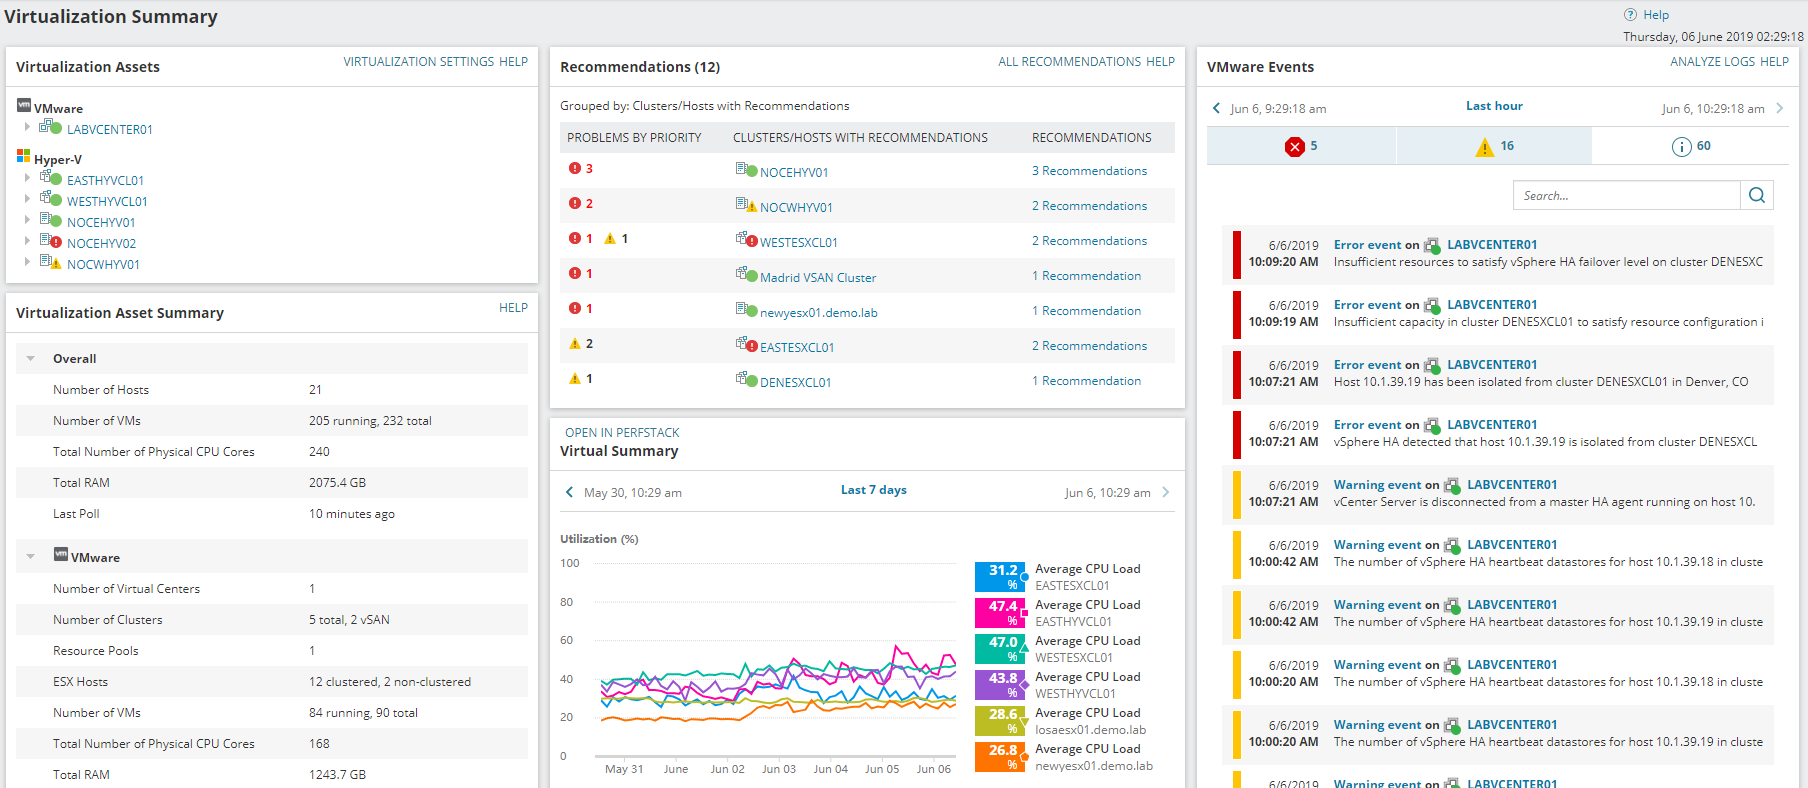1808x788 pixels.
Task: Click the WESTESXCL01 green 47.0% legend swatch
Action: click(x=1000, y=649)
